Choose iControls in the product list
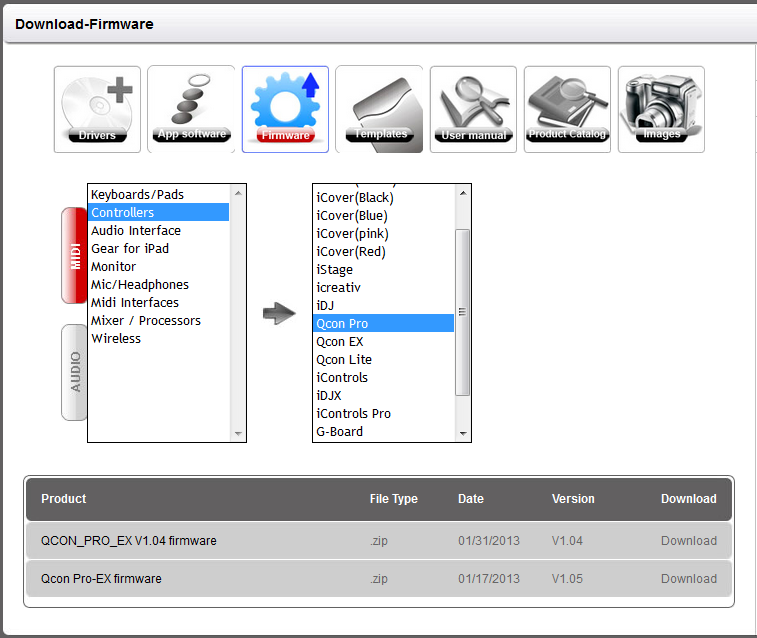This screenshot has height=638, width=757. (384, 377)
